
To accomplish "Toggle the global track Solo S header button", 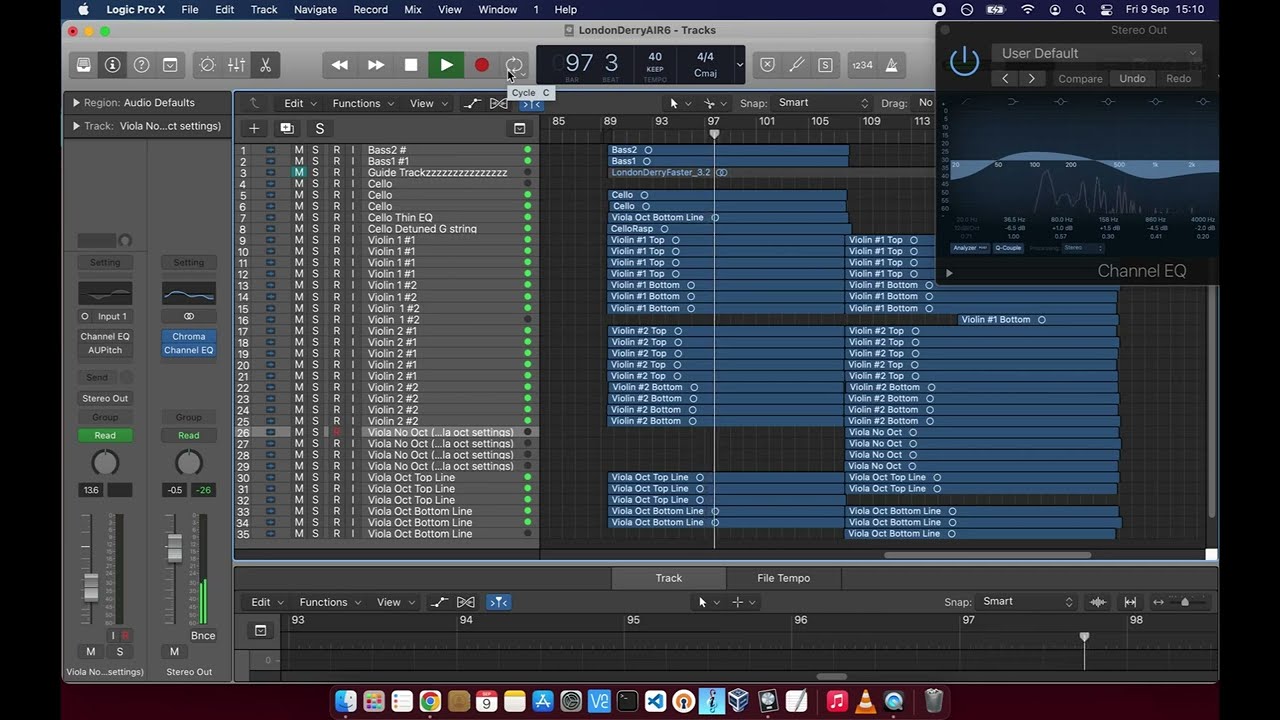I will click(319, 128).
